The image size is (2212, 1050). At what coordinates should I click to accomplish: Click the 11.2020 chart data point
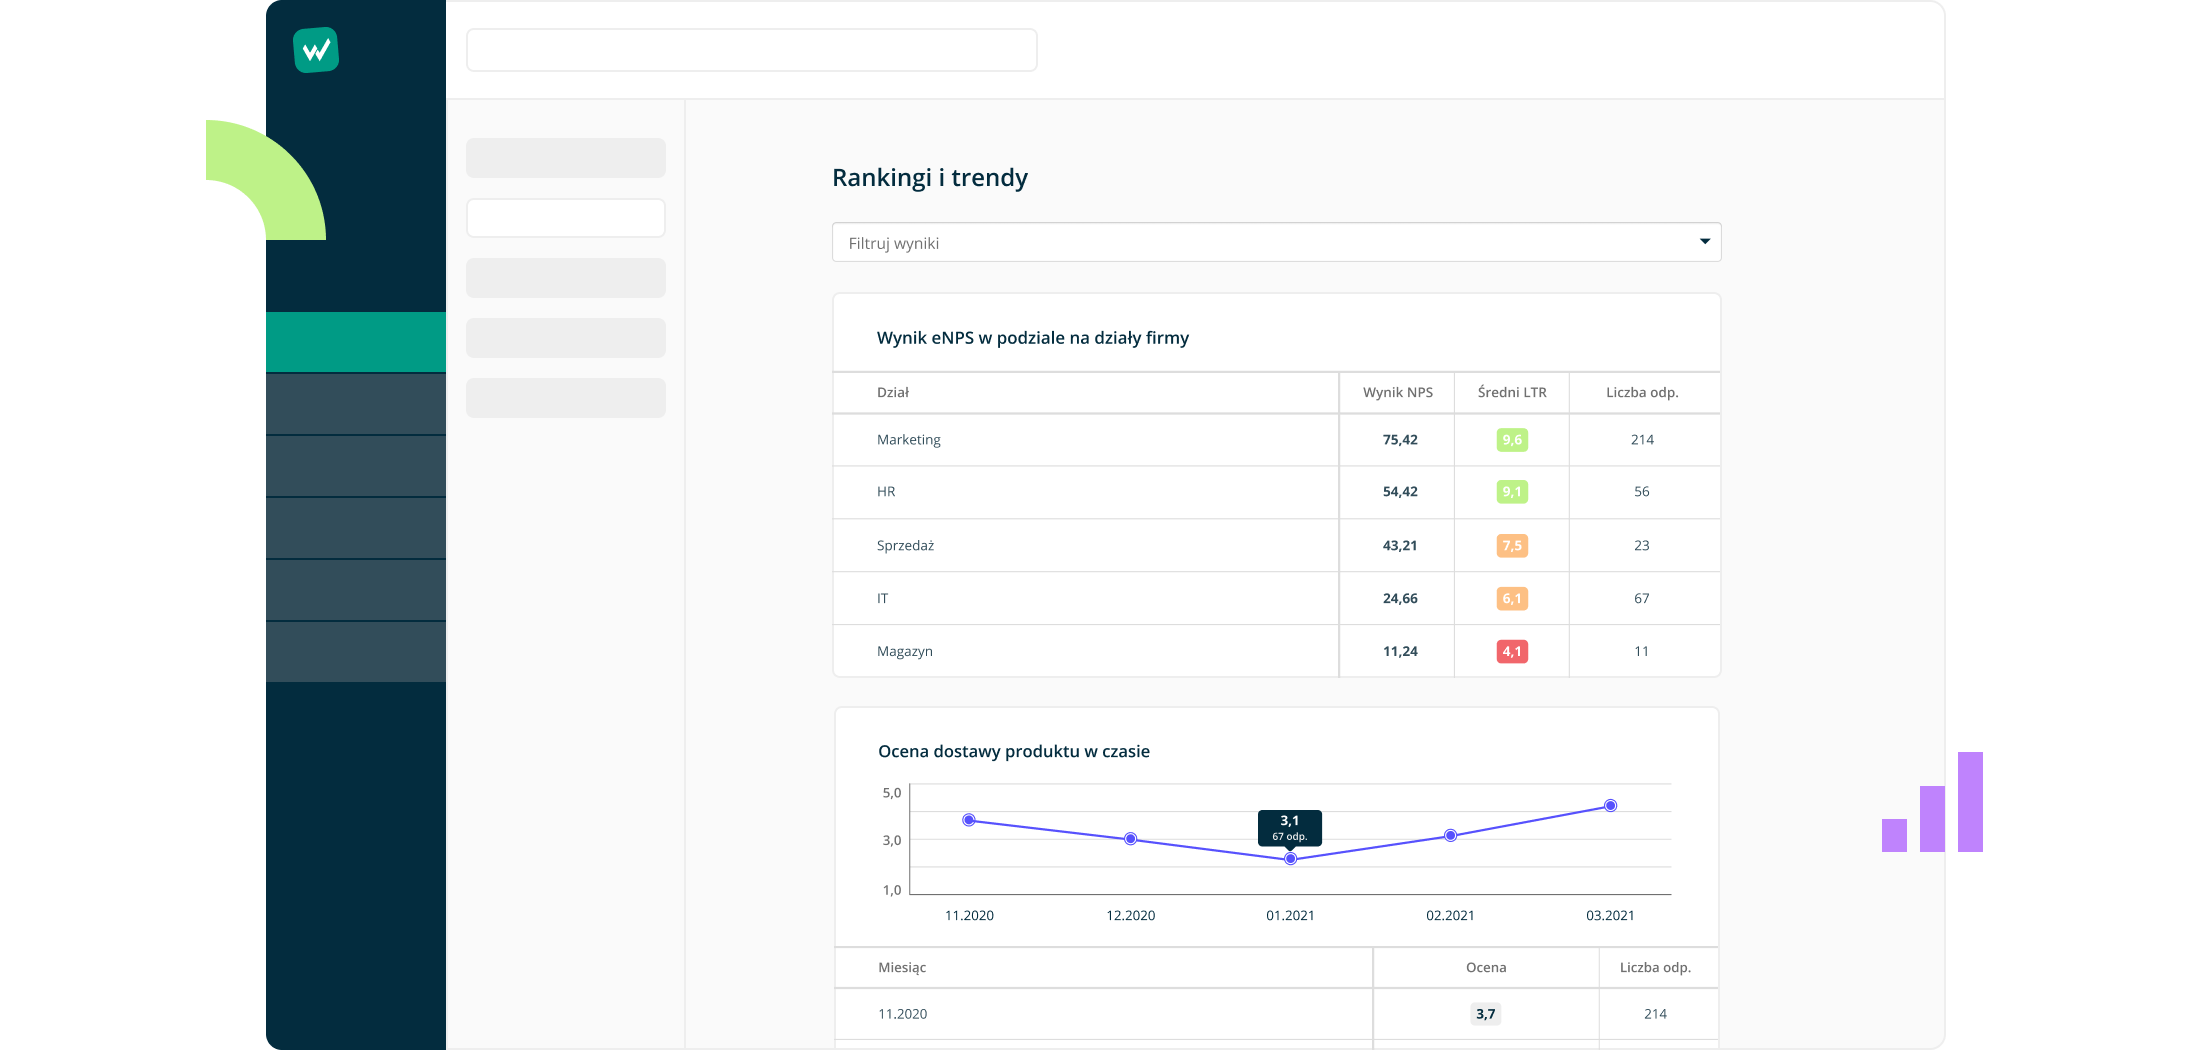click(x=969, y=820)
